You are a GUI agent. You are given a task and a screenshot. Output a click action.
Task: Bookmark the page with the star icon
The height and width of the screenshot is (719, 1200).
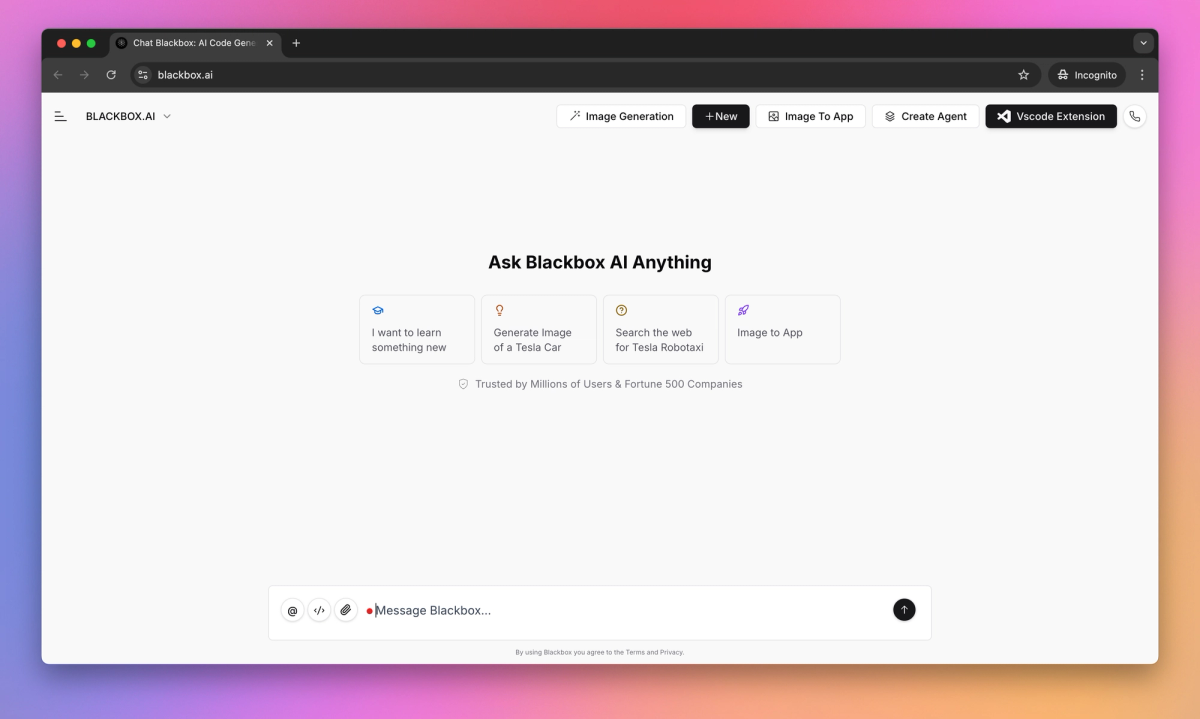tap(1023, 74)
